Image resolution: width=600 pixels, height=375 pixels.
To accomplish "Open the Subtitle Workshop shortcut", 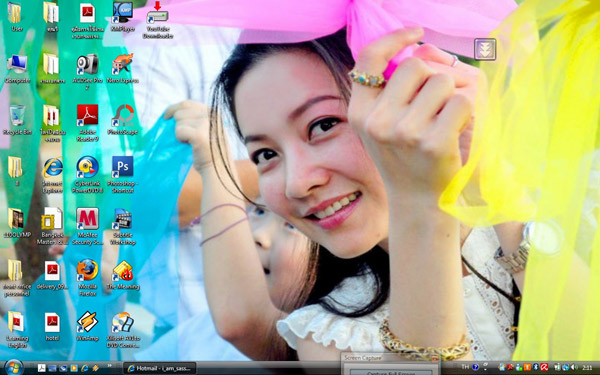I will tap(123, 226).
